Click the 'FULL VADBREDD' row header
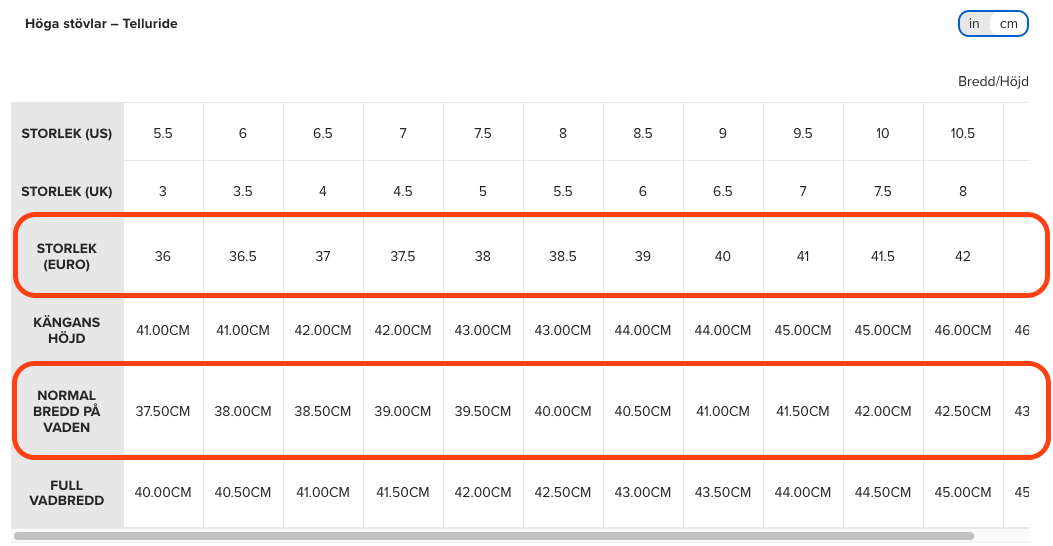The image size is (1053, 546). [x=67, y=492]
